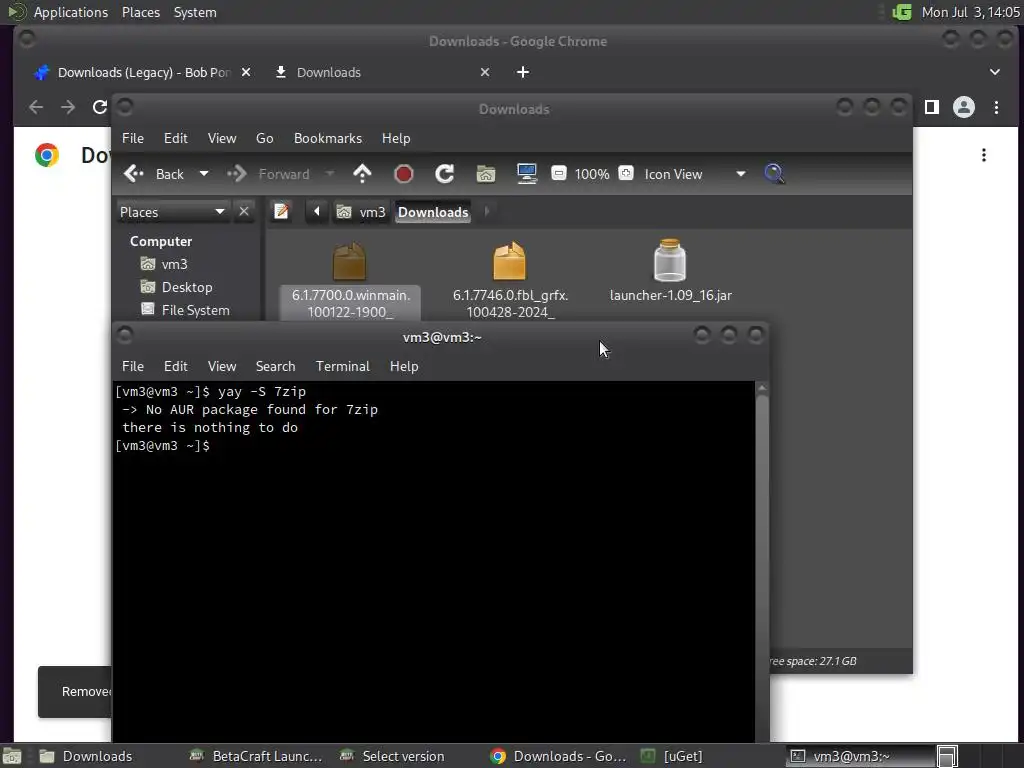Open Help menu in terminal window
The width and height of the screenshot is (1024, 768).
click(404, 366)
